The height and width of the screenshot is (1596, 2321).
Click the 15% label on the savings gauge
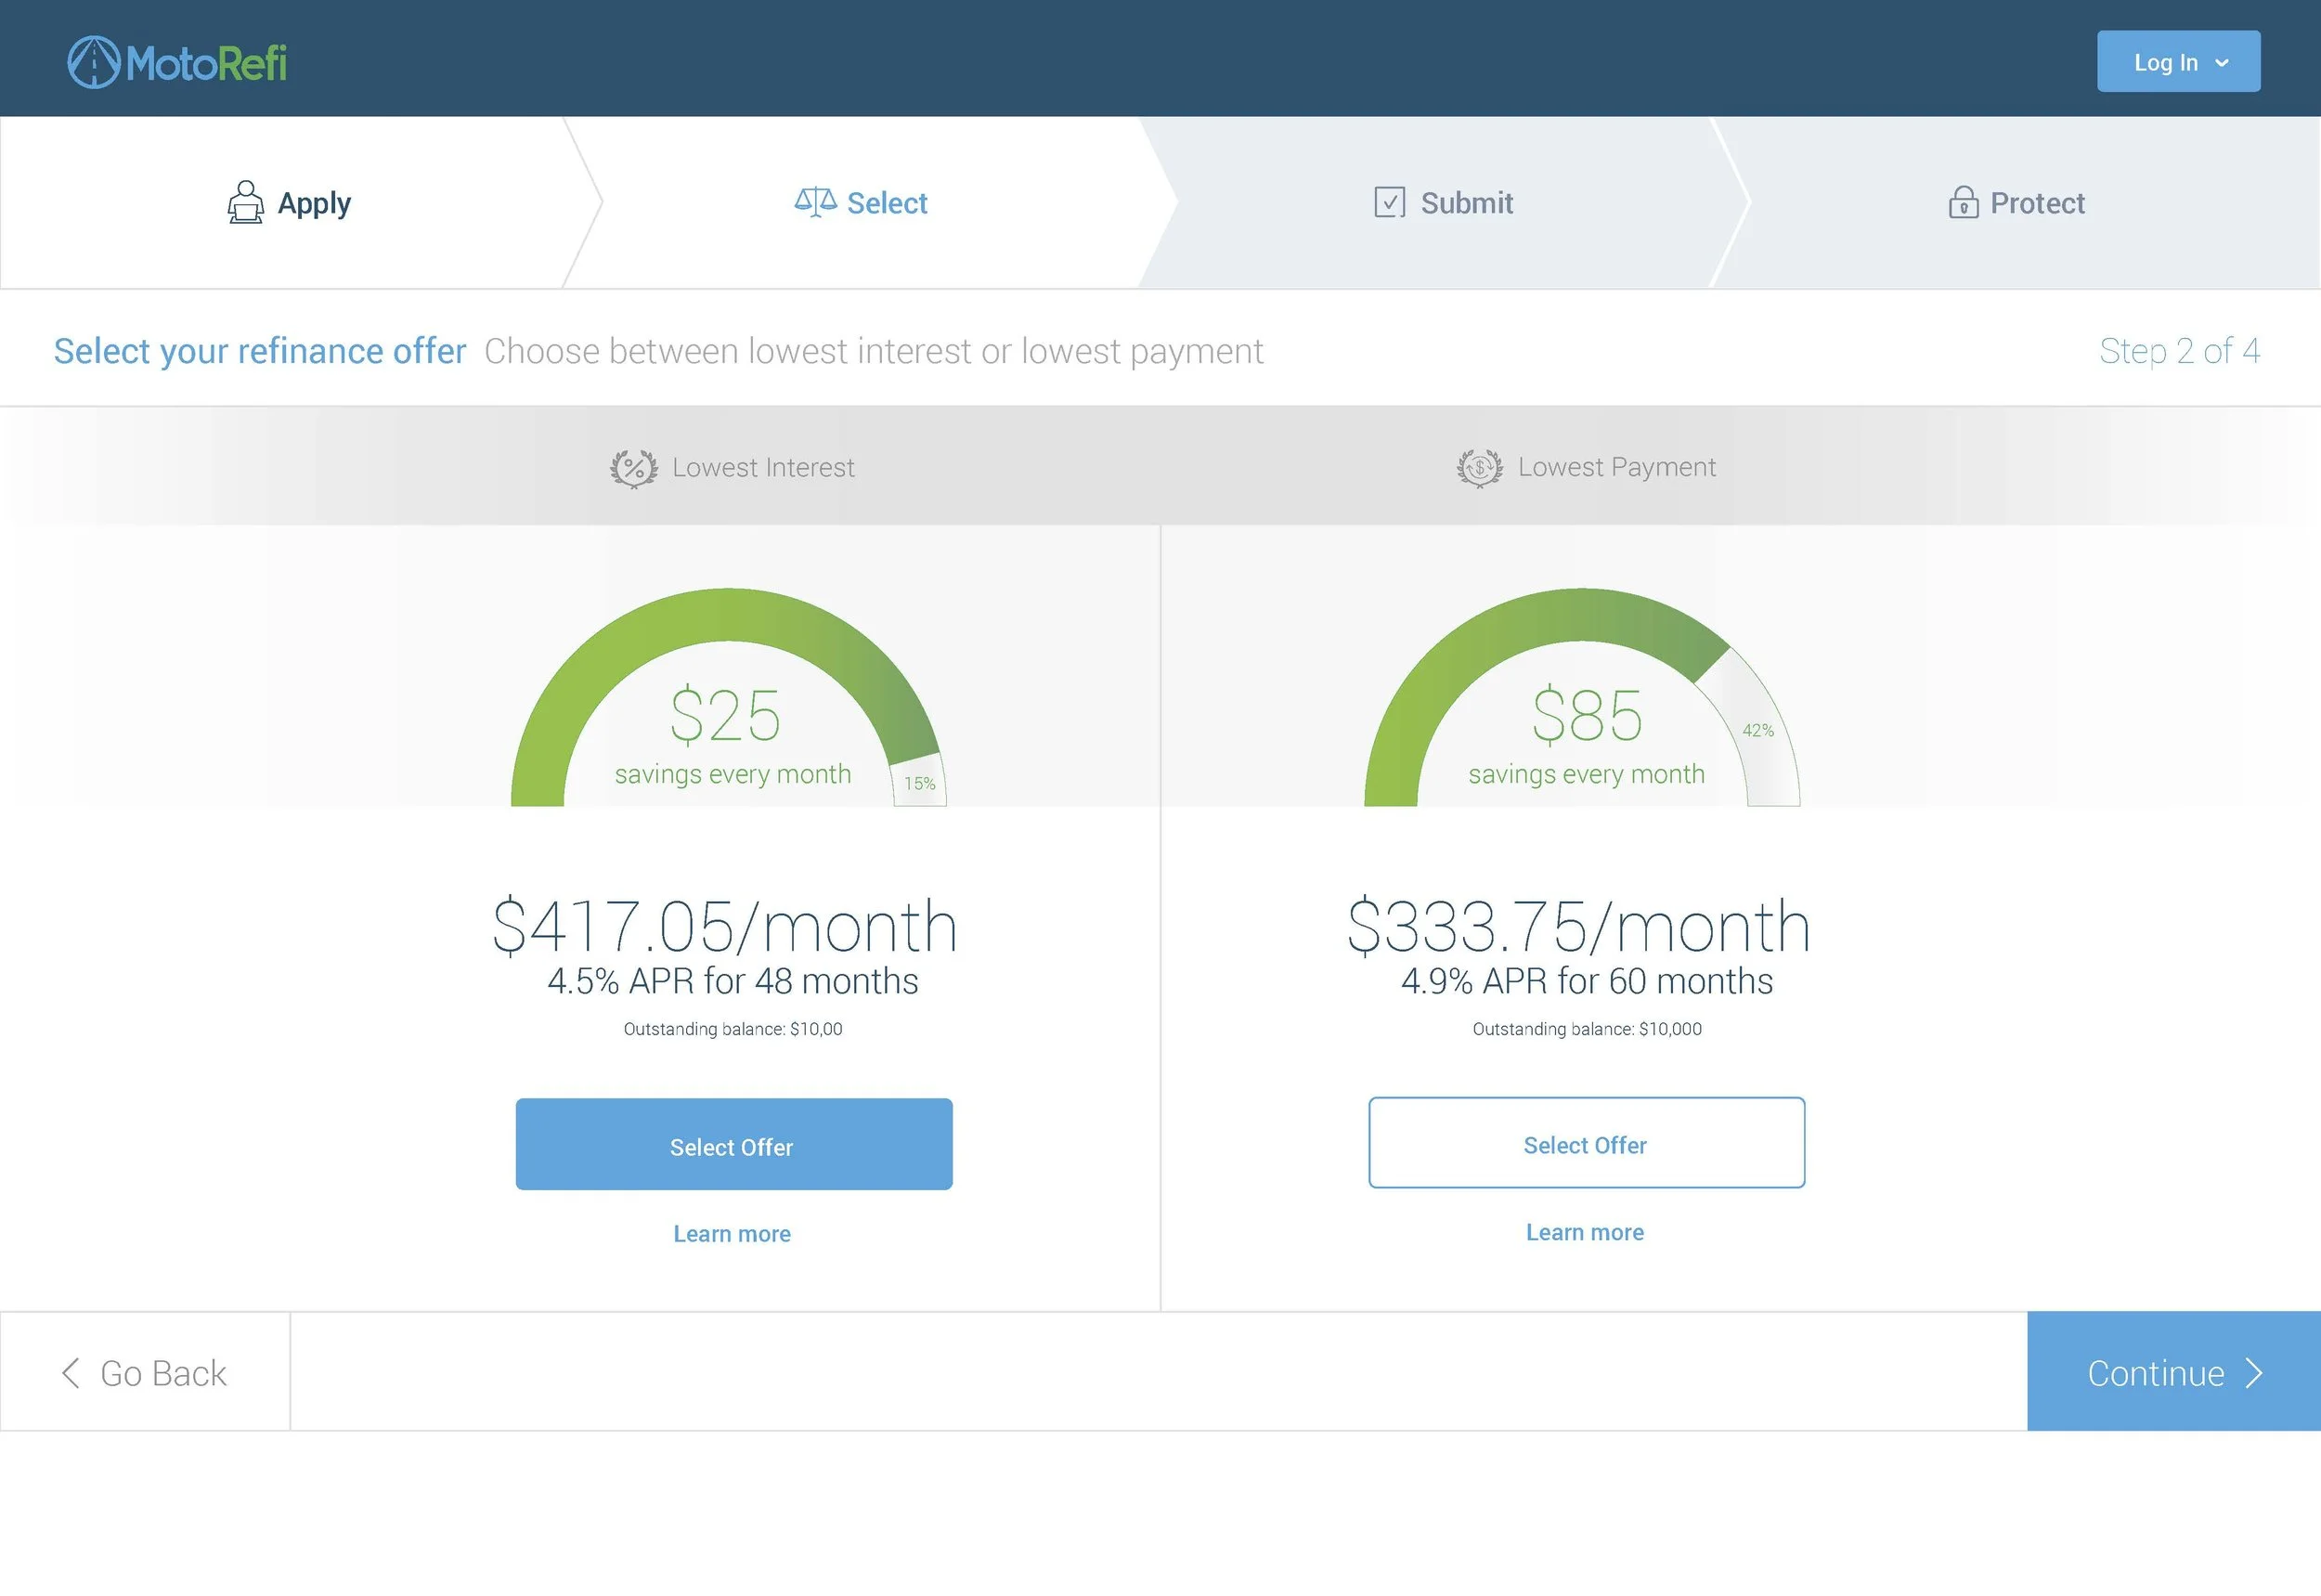(918, 783)
